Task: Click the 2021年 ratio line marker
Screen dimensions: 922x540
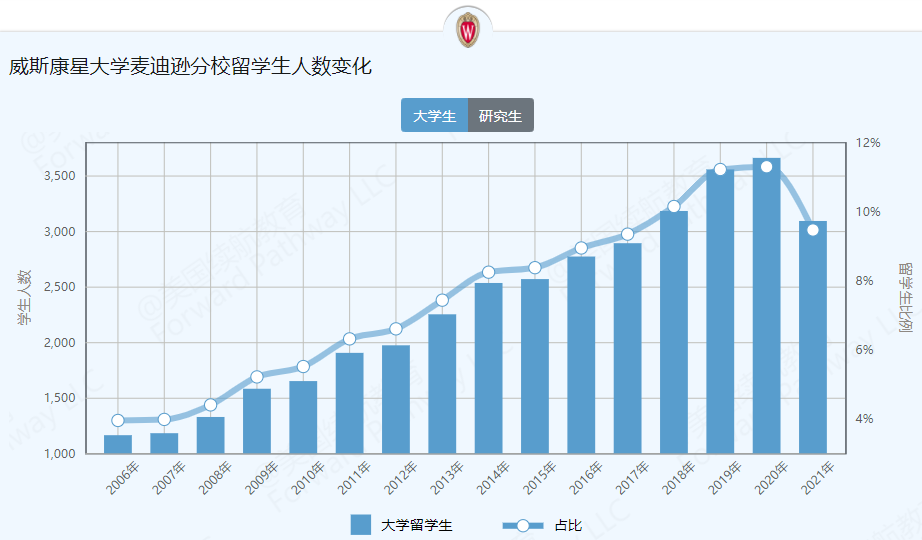Action: point(813,229)
